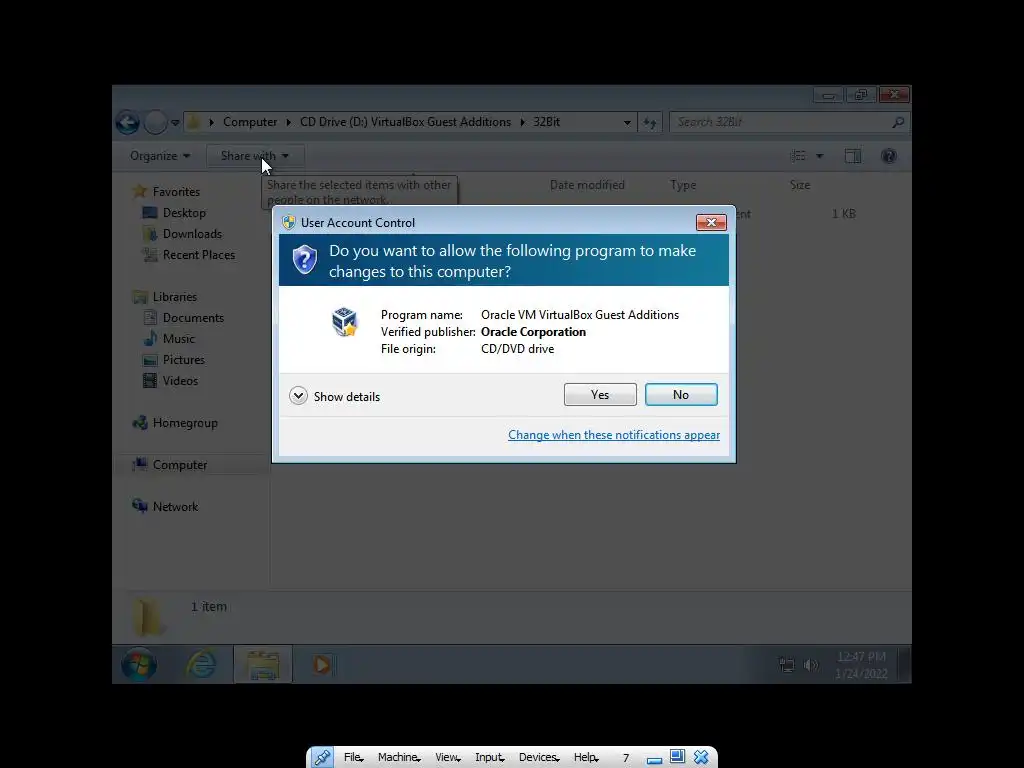
Task: Open recent locations dropdown beside nav arrows
Action: [175, 122]
